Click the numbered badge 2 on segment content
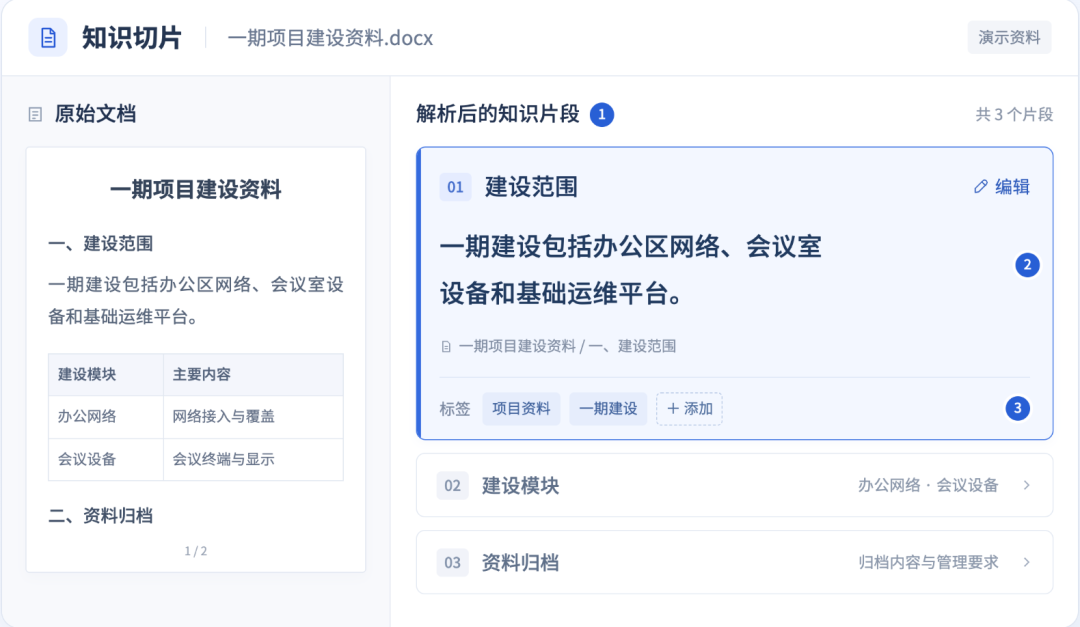 coord(1027,265)
